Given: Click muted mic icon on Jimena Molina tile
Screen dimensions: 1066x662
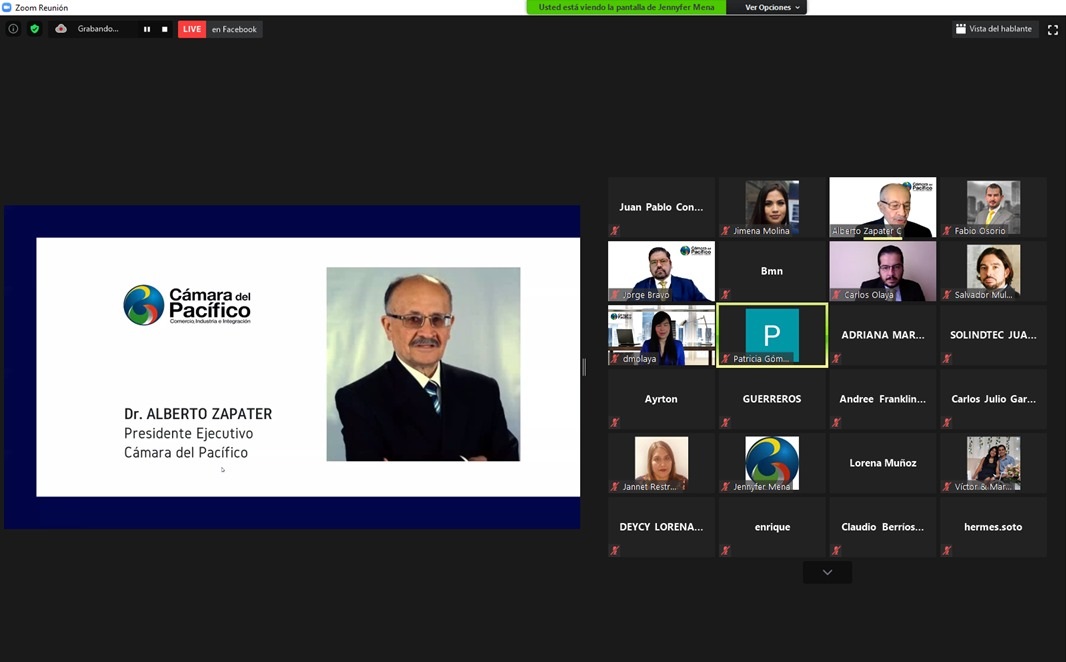Looking at the screenshot, I should (725, 230).
